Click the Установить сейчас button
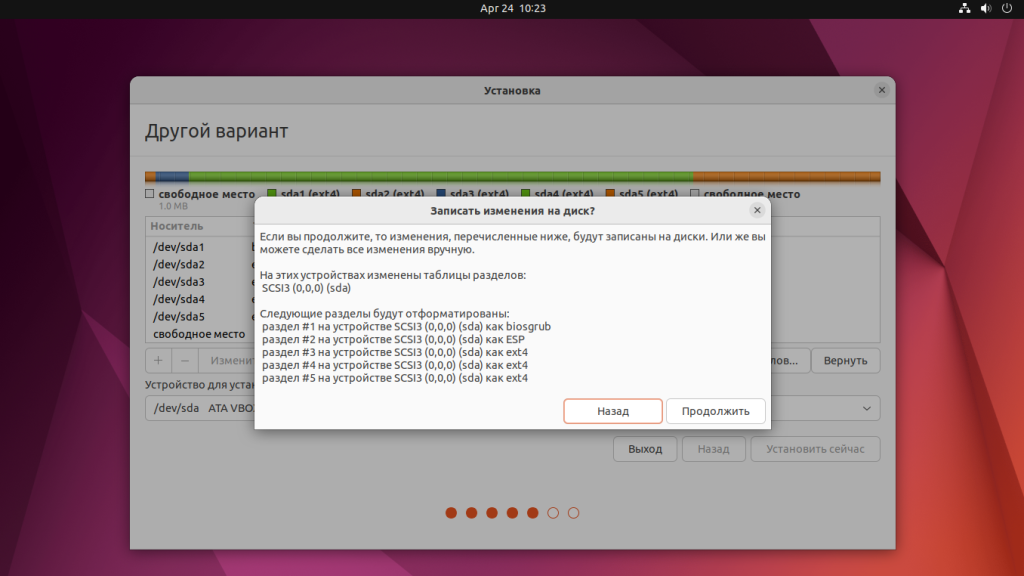Image resolution: width=1024 pixels, height=576 pixels. pyautogui.click(x=815, y=449)
